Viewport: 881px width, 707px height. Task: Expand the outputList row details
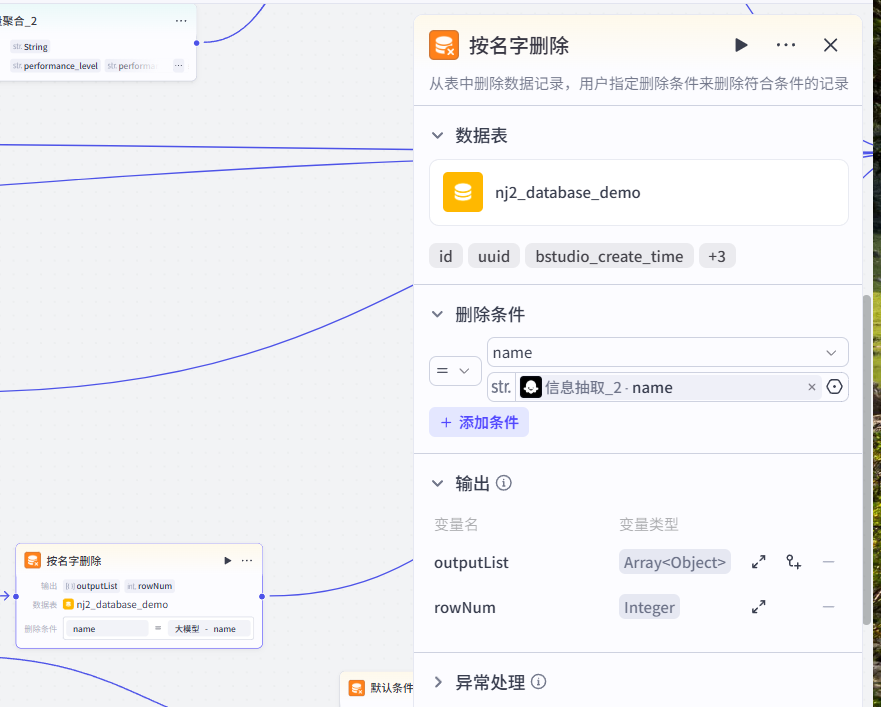759,562
